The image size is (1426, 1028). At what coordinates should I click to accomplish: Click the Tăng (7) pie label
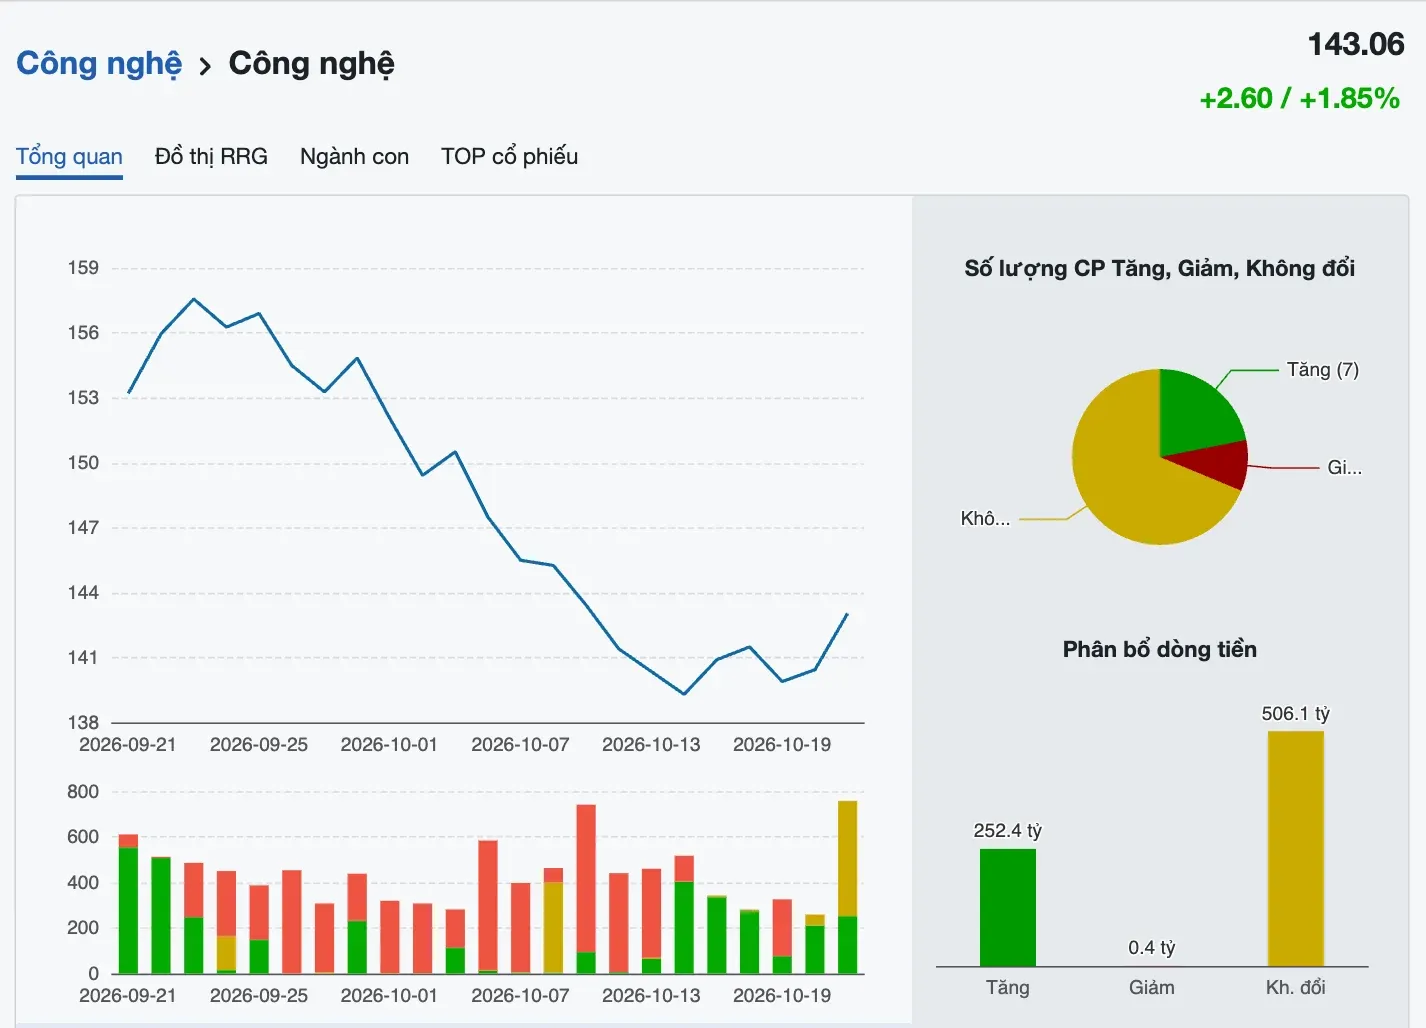[x=1322, y=369]
